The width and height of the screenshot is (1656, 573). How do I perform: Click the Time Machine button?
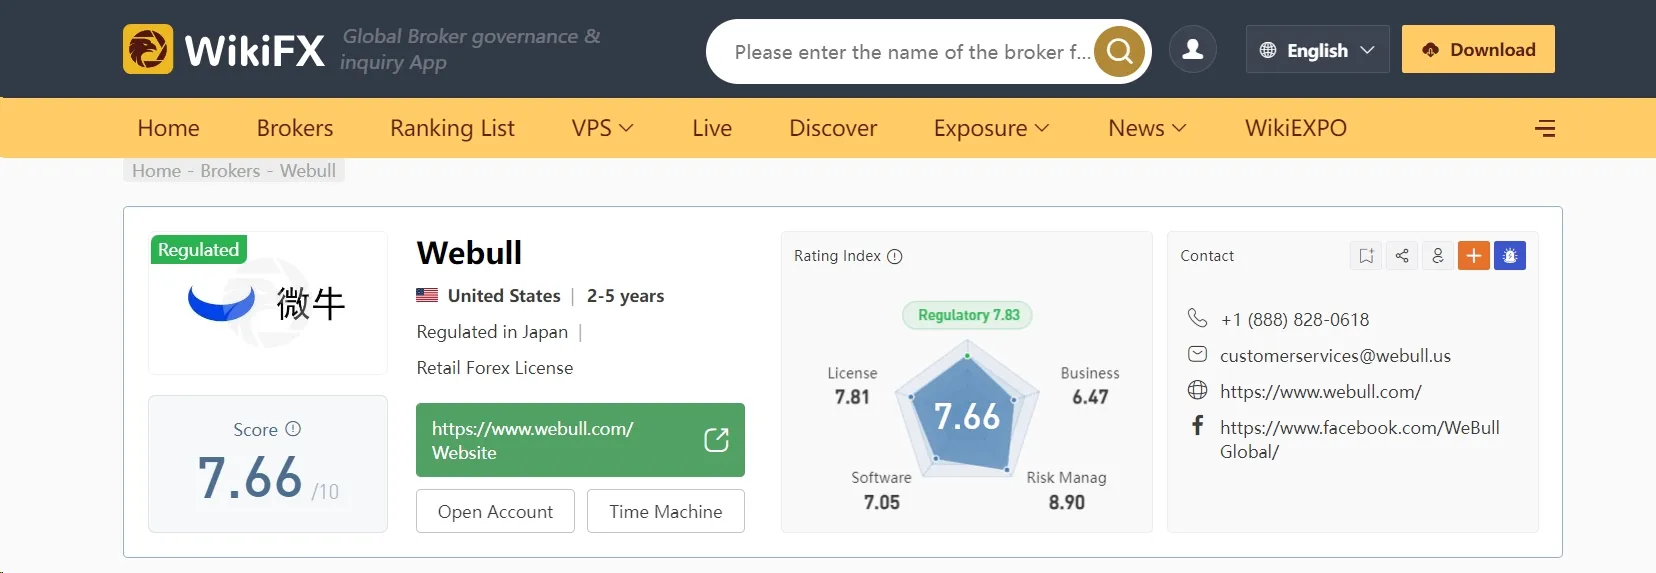pos(666,511)
